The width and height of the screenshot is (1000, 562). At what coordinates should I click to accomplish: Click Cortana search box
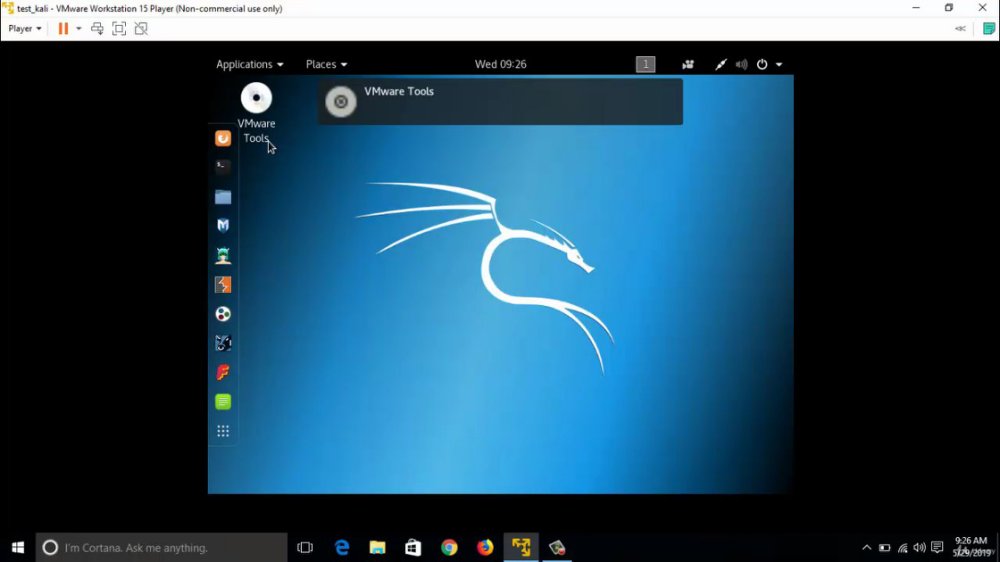[161, 547]
